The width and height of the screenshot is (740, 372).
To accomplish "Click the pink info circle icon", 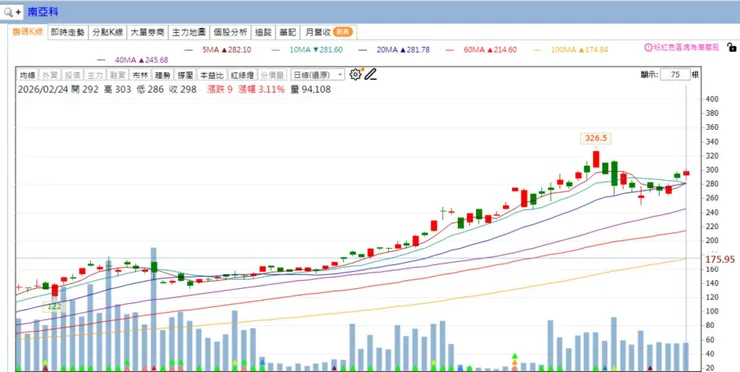I will click(648, 48).
